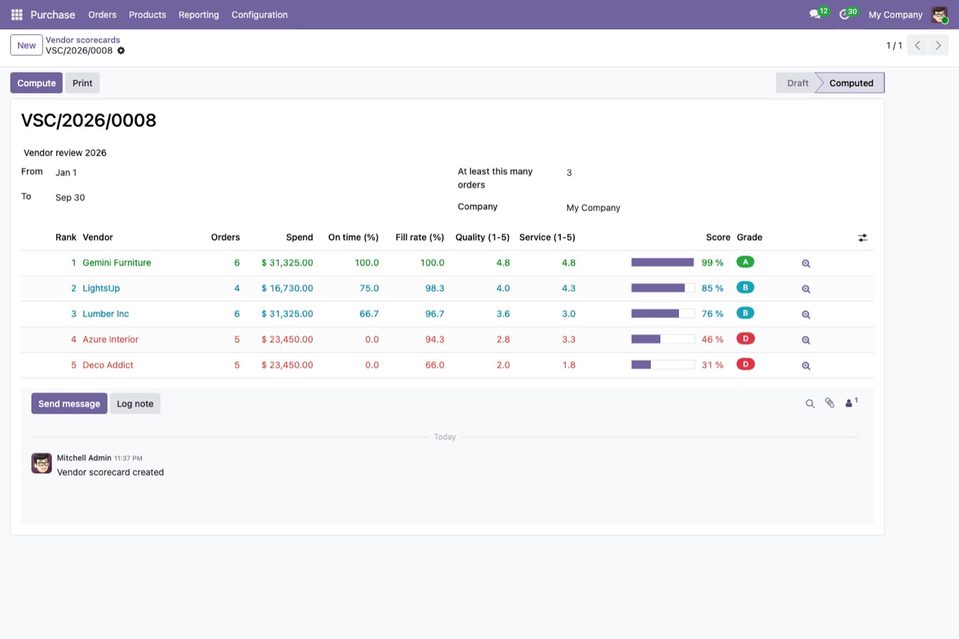The height and width of the screenshot is (639, 959).
Task: Click the Vendor review 2026 name field
Action: (x=65, y=153)
